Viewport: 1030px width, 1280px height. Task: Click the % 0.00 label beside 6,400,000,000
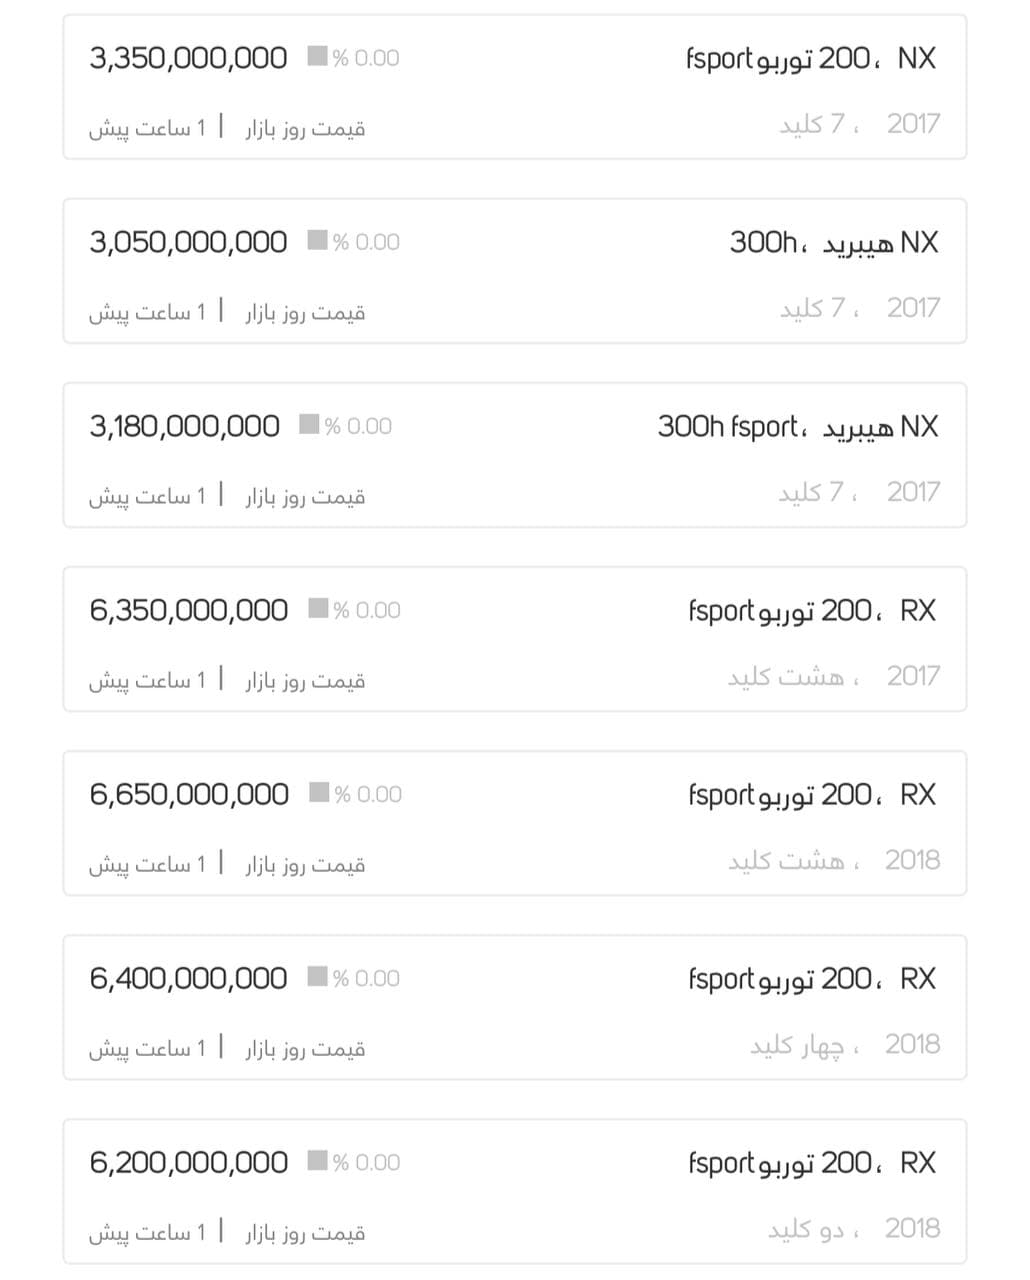[x=366, y=978]
